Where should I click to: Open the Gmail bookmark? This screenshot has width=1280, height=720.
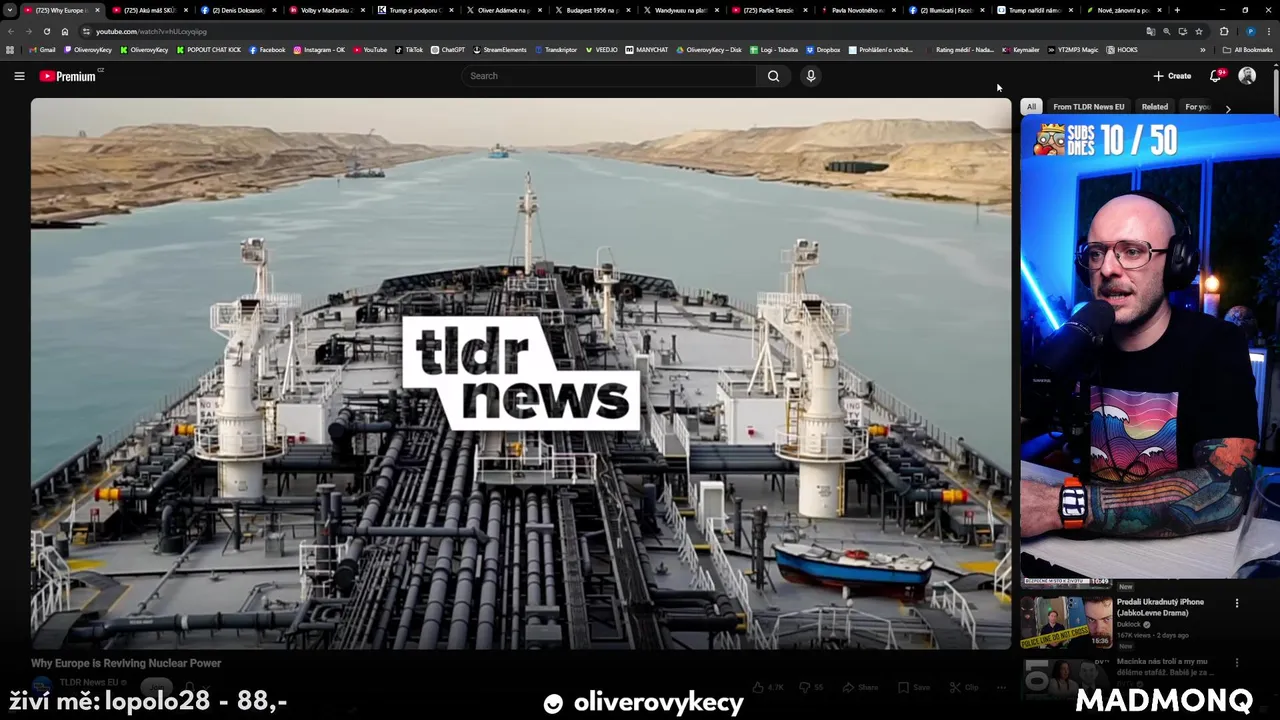pos(42,50)
